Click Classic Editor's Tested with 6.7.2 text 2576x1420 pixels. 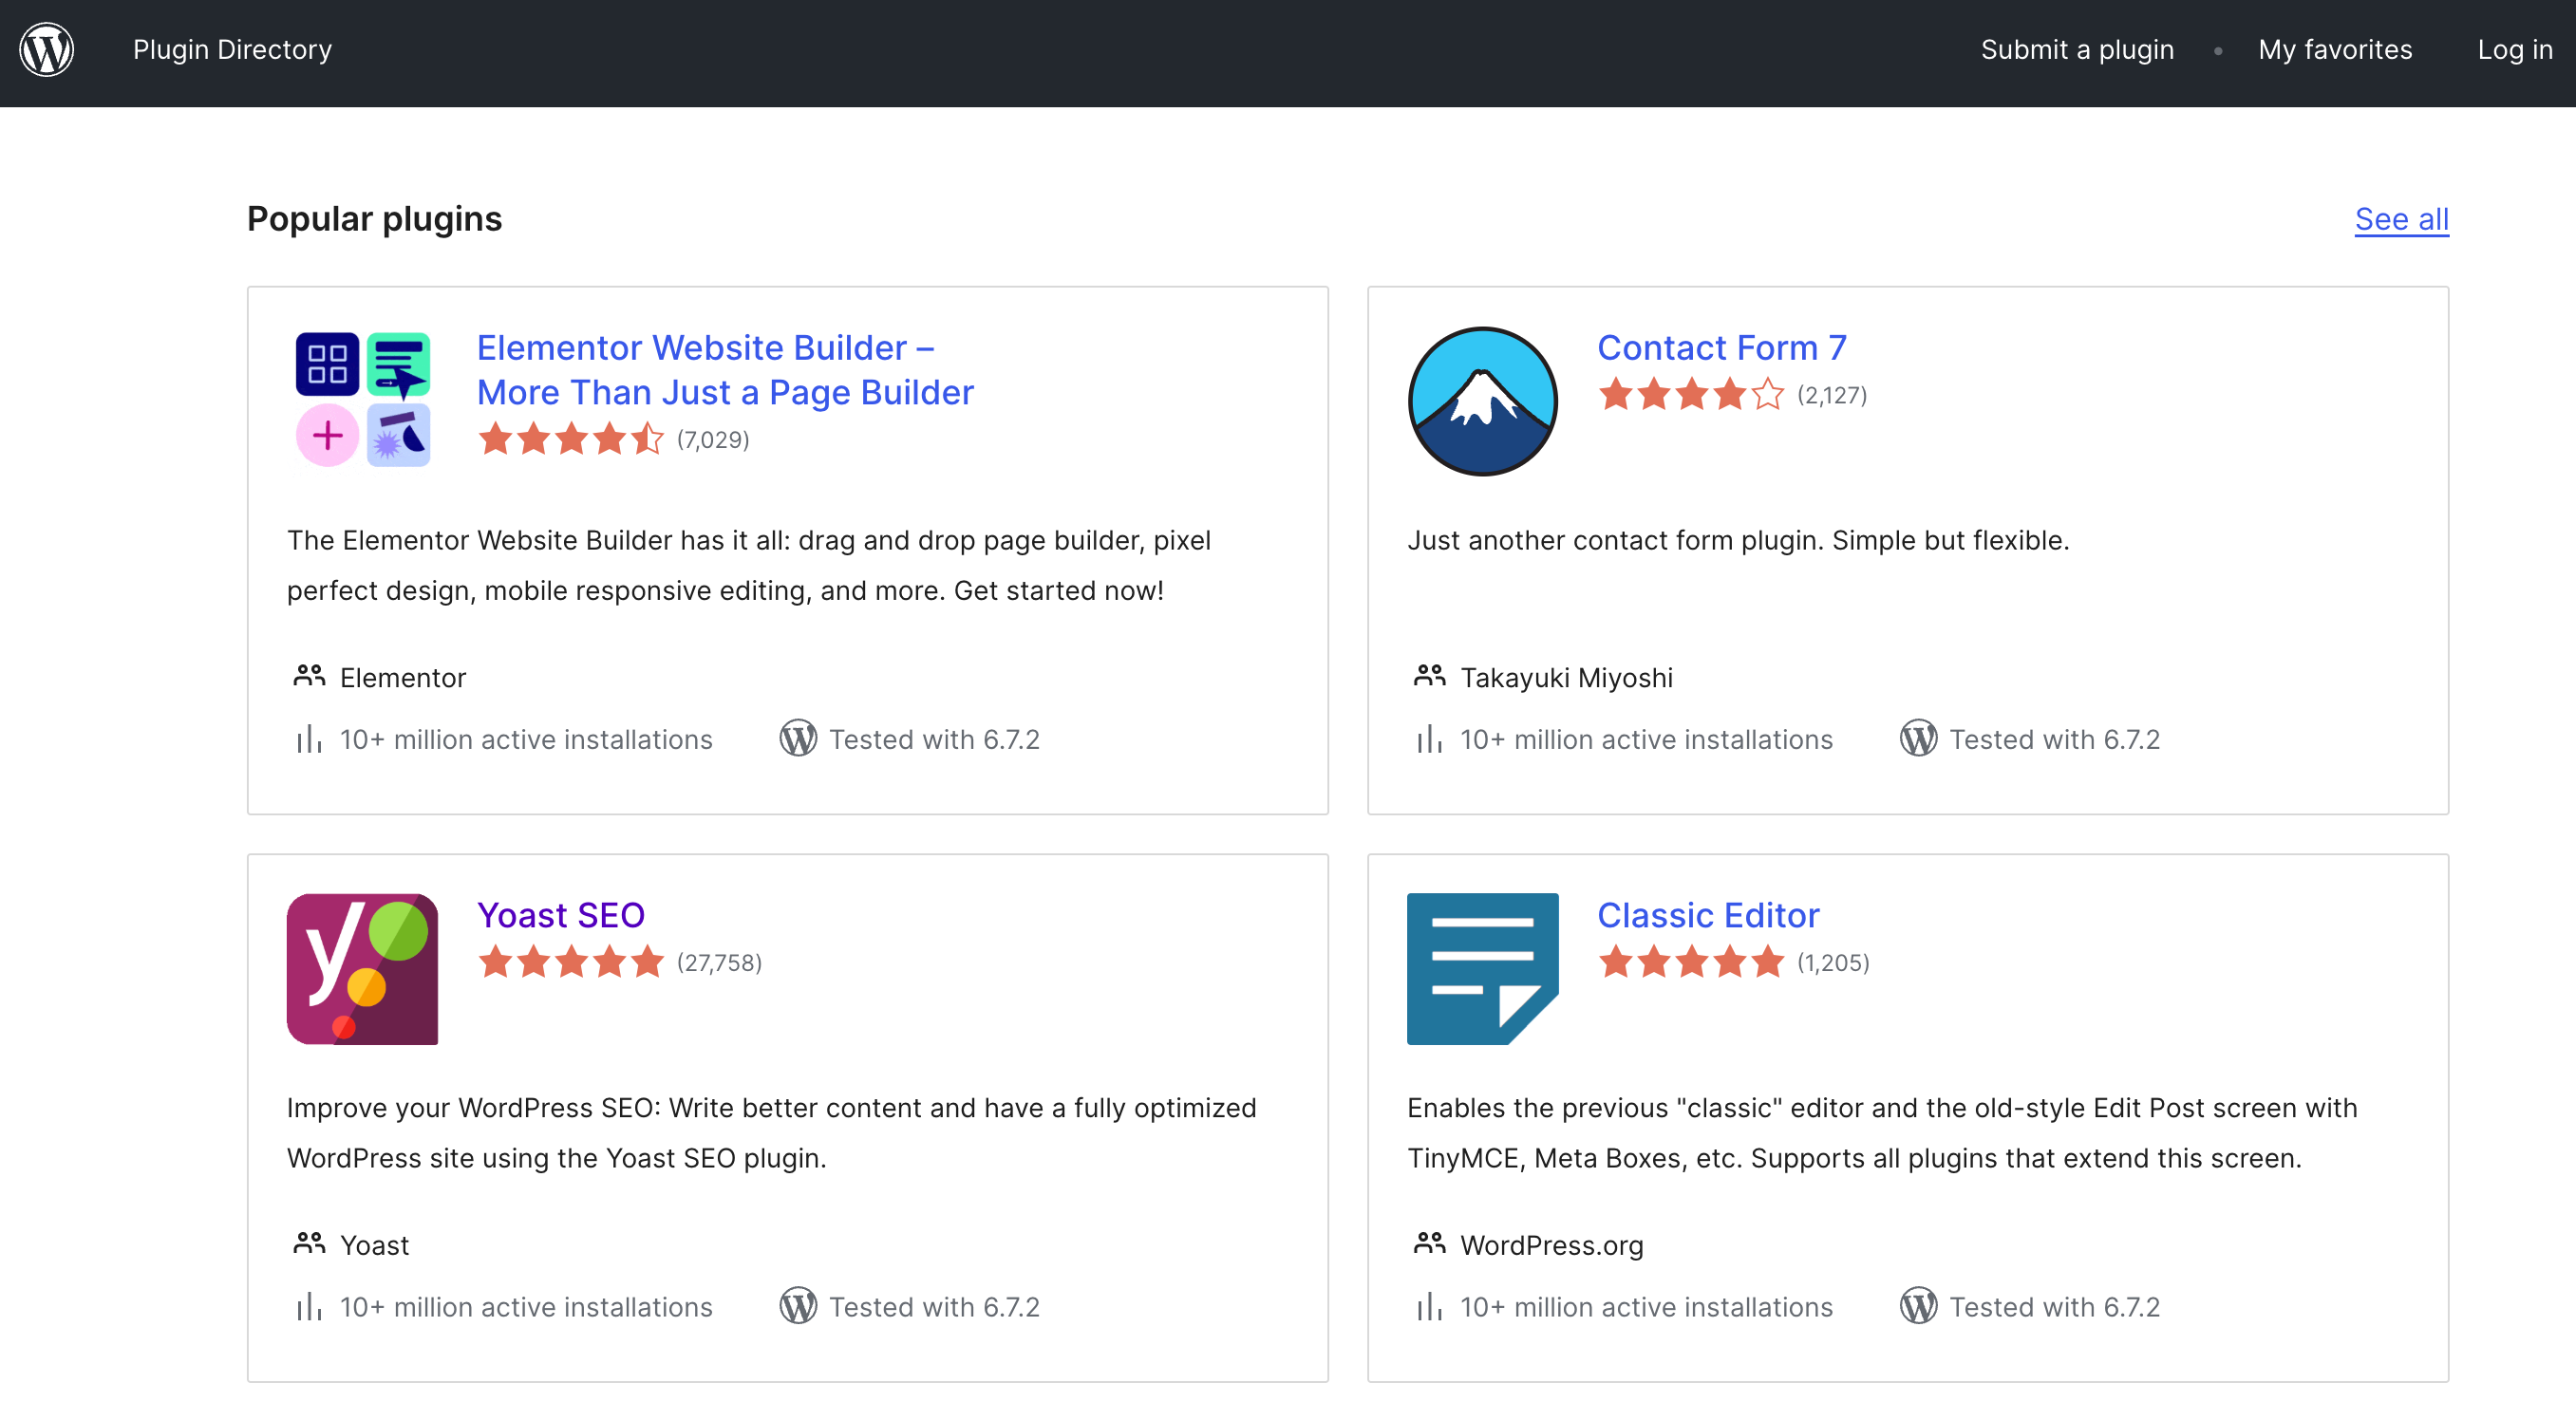[x=2054, y=1307]
